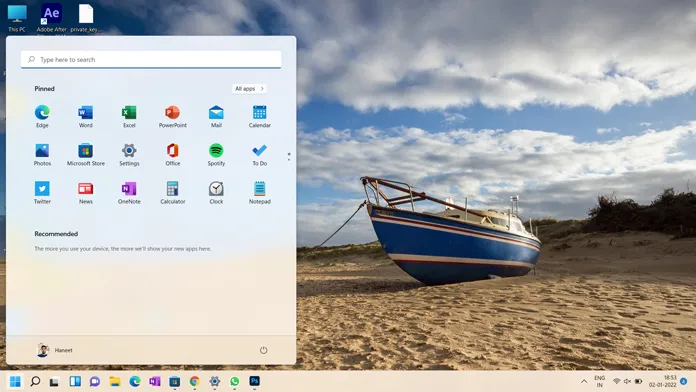
Task: Launch Spotify from pinned apps
Action: tap(216, 154)
